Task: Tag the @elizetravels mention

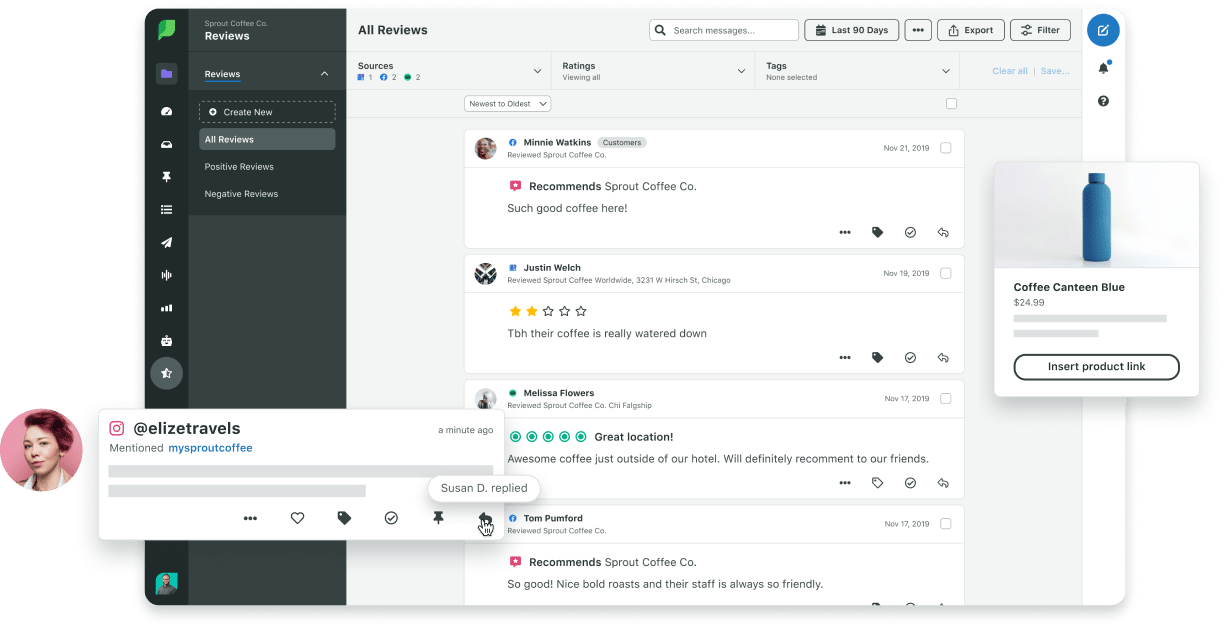Action: [x=344, y=518]
